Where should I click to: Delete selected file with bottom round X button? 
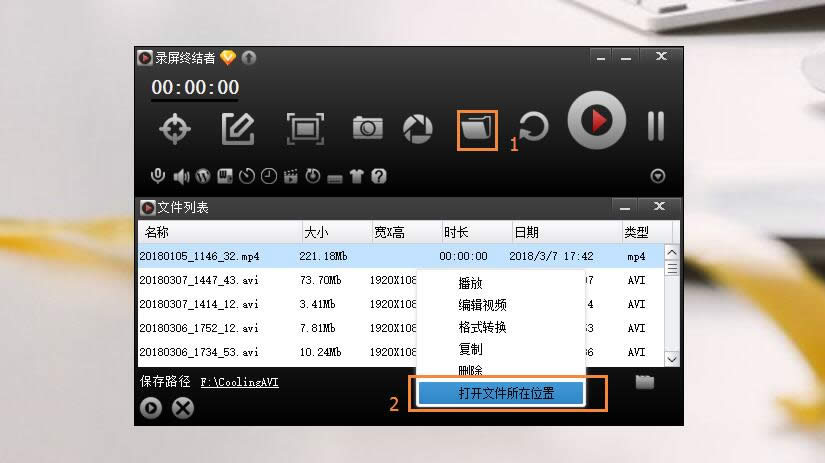[x=183, y=408]
